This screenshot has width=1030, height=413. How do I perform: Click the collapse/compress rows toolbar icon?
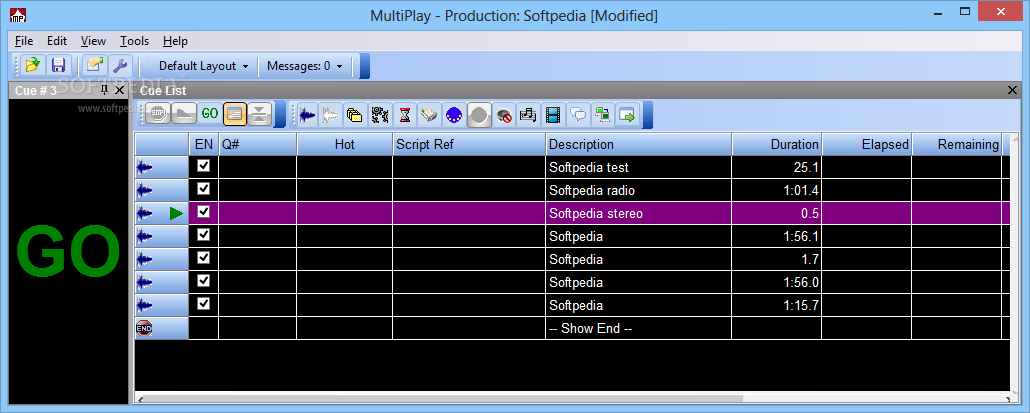pyautogui.click(x=260, y=114)
